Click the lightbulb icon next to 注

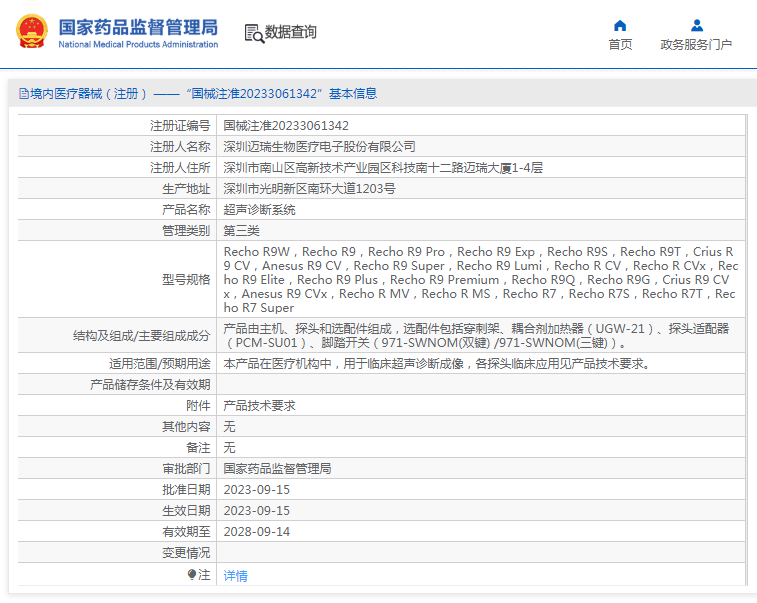(x=192, y=575)
